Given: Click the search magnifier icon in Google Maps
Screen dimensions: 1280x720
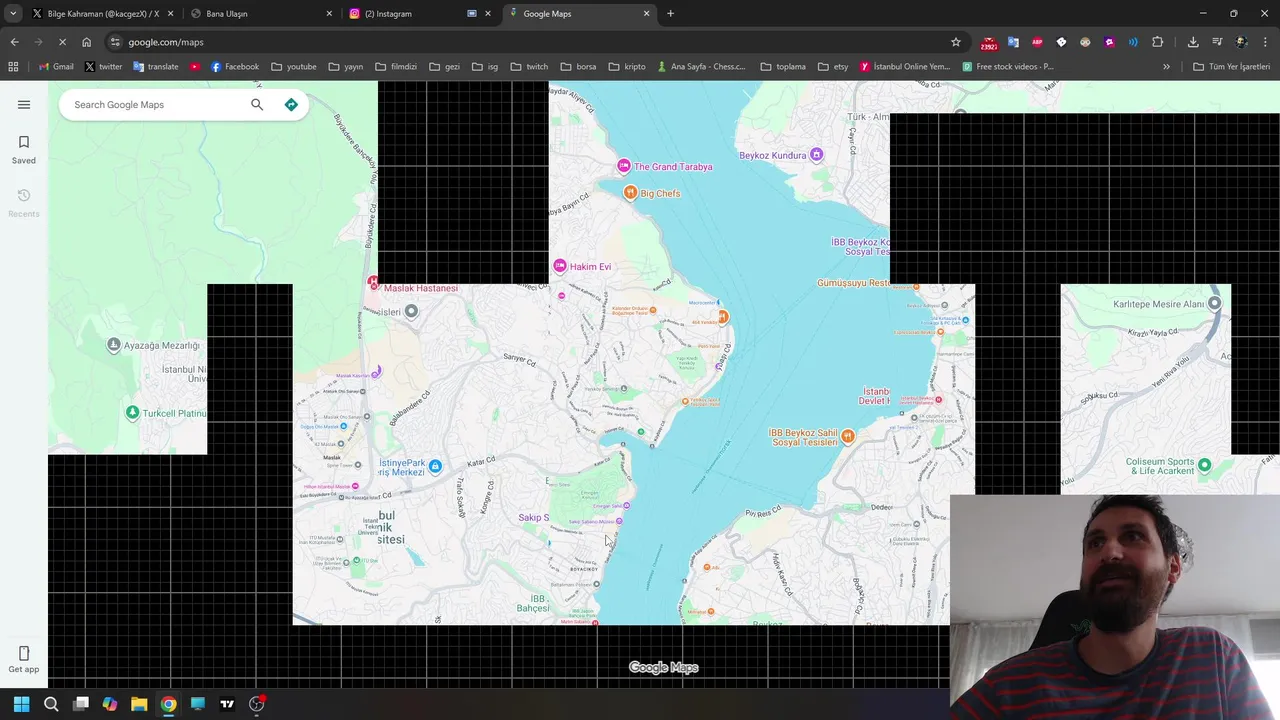Looking at the screenshot, I should pos(257,104).
